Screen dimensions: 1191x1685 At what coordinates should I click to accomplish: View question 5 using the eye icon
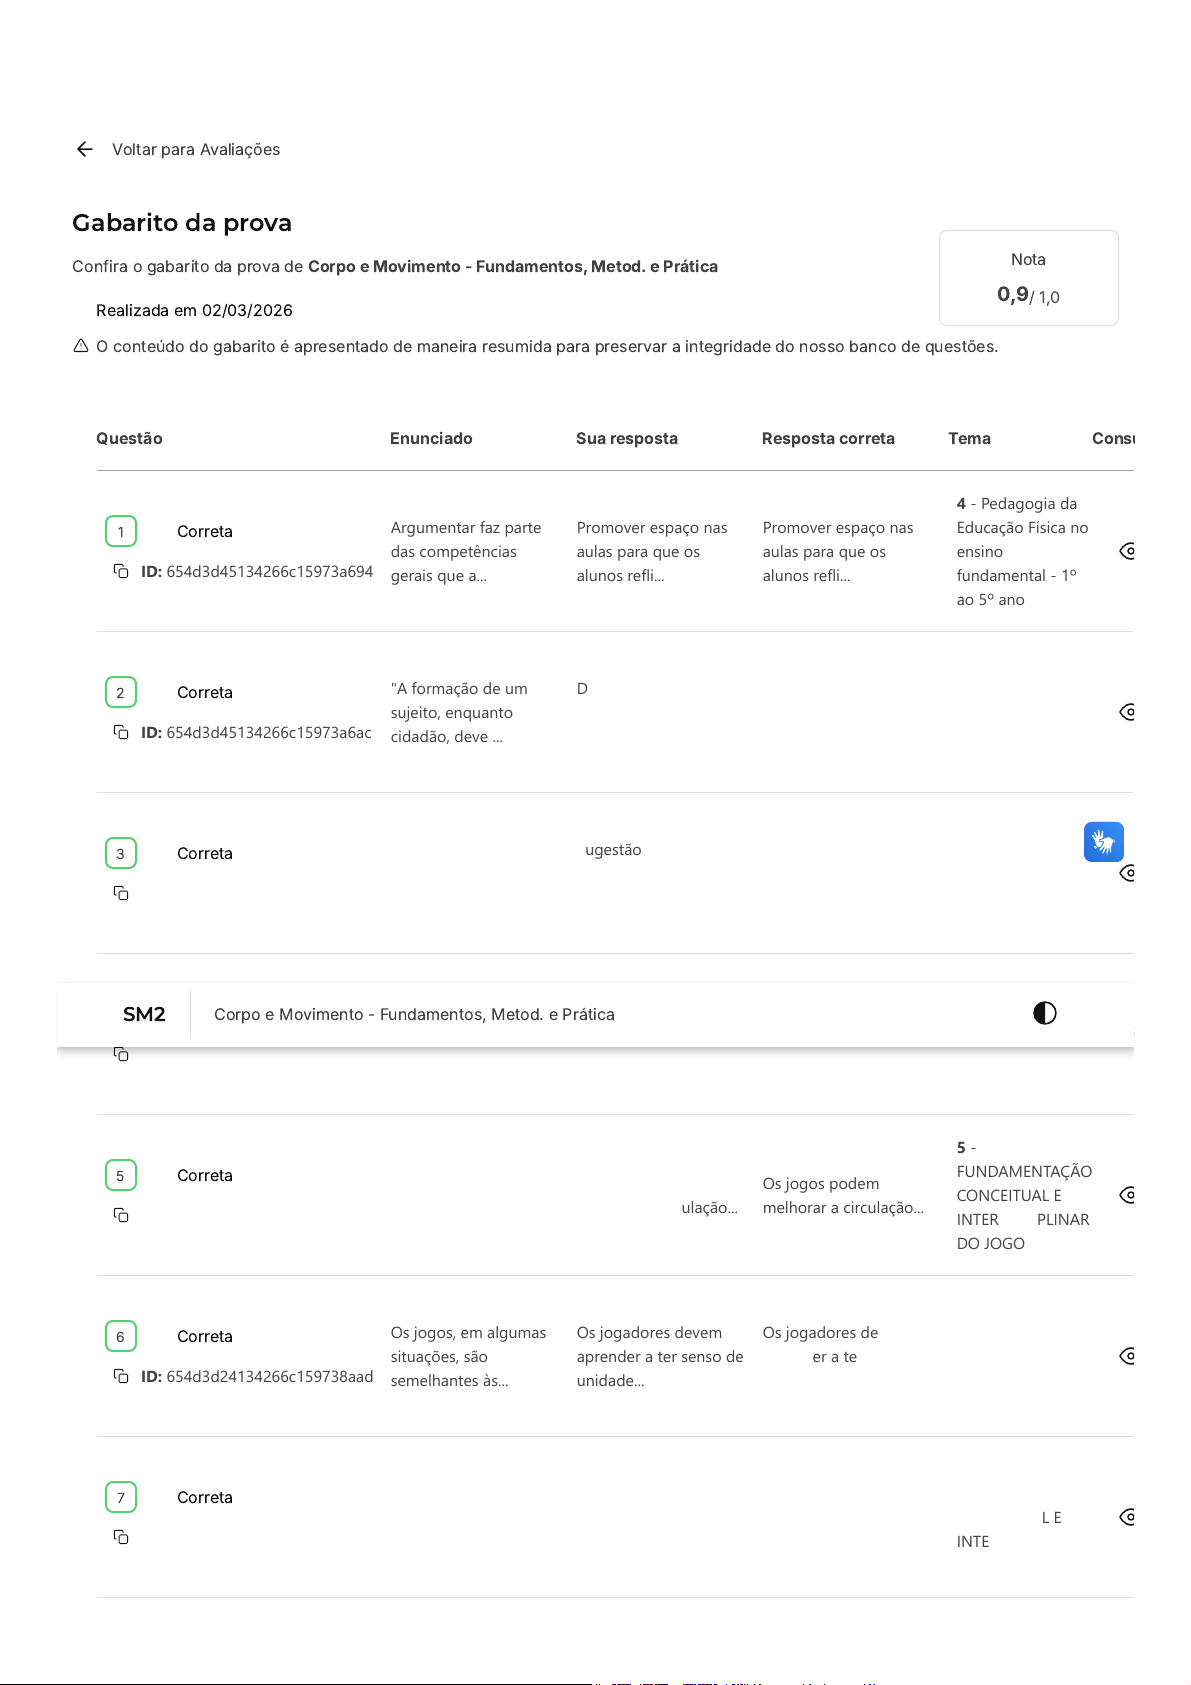tap(1127, 1195)
